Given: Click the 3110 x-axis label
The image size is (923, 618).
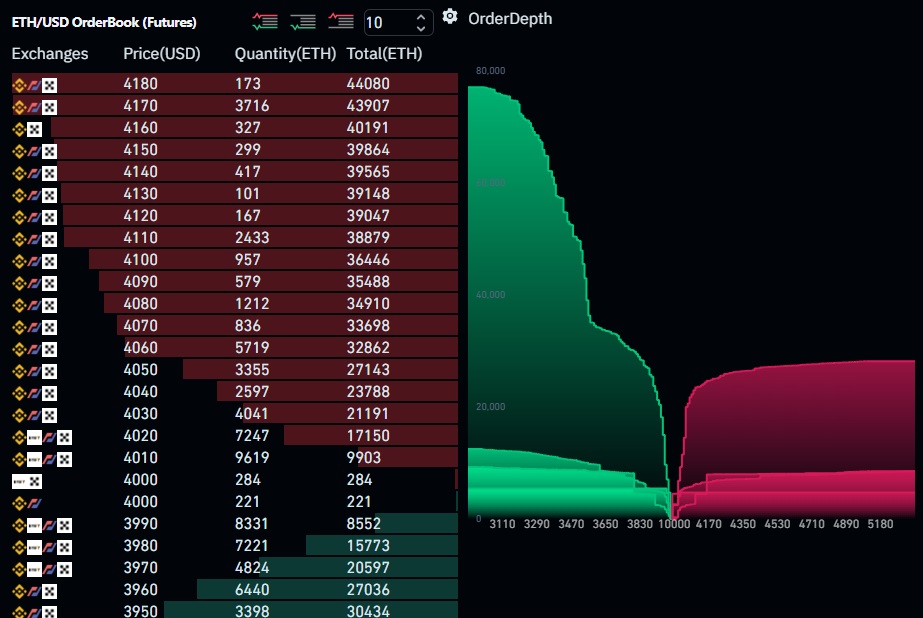Looking at the screenshot, I should 502,524.
